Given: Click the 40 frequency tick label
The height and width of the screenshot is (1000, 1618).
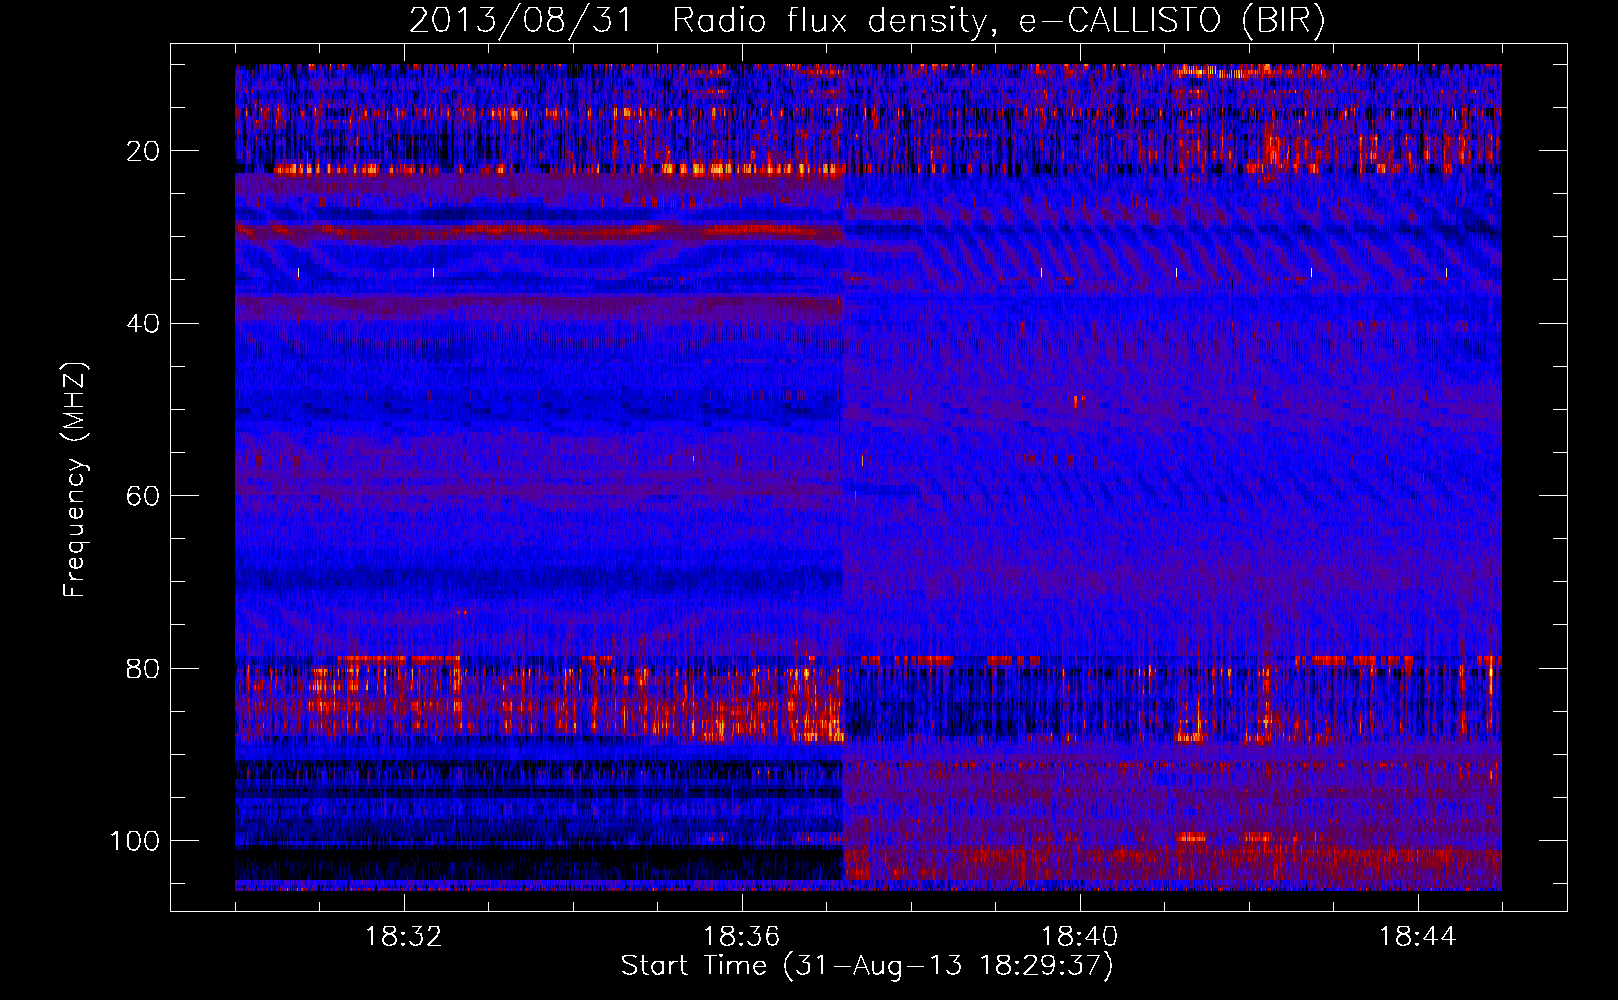Looking at the screenshot, I should pos(143,324).
